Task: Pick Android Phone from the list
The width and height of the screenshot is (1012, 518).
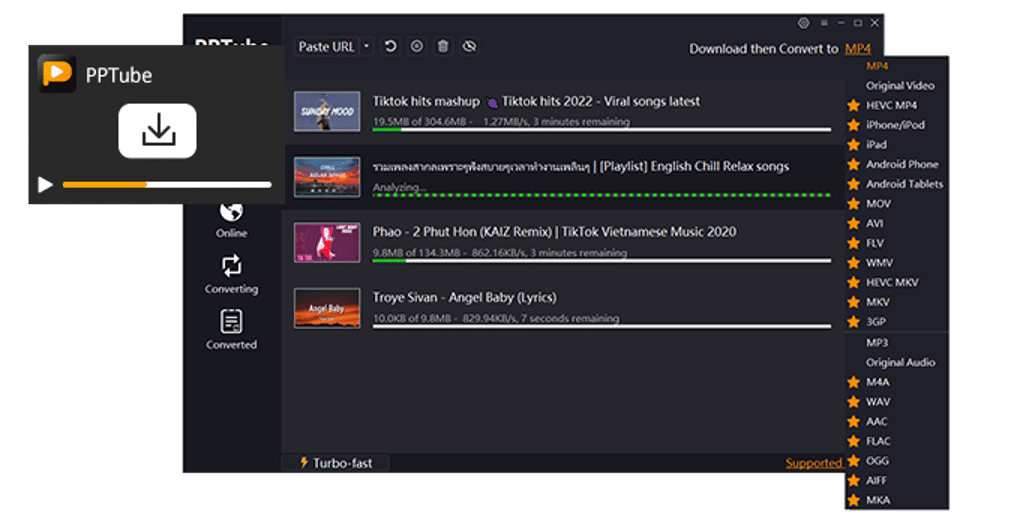Action: tap(902, 164)
